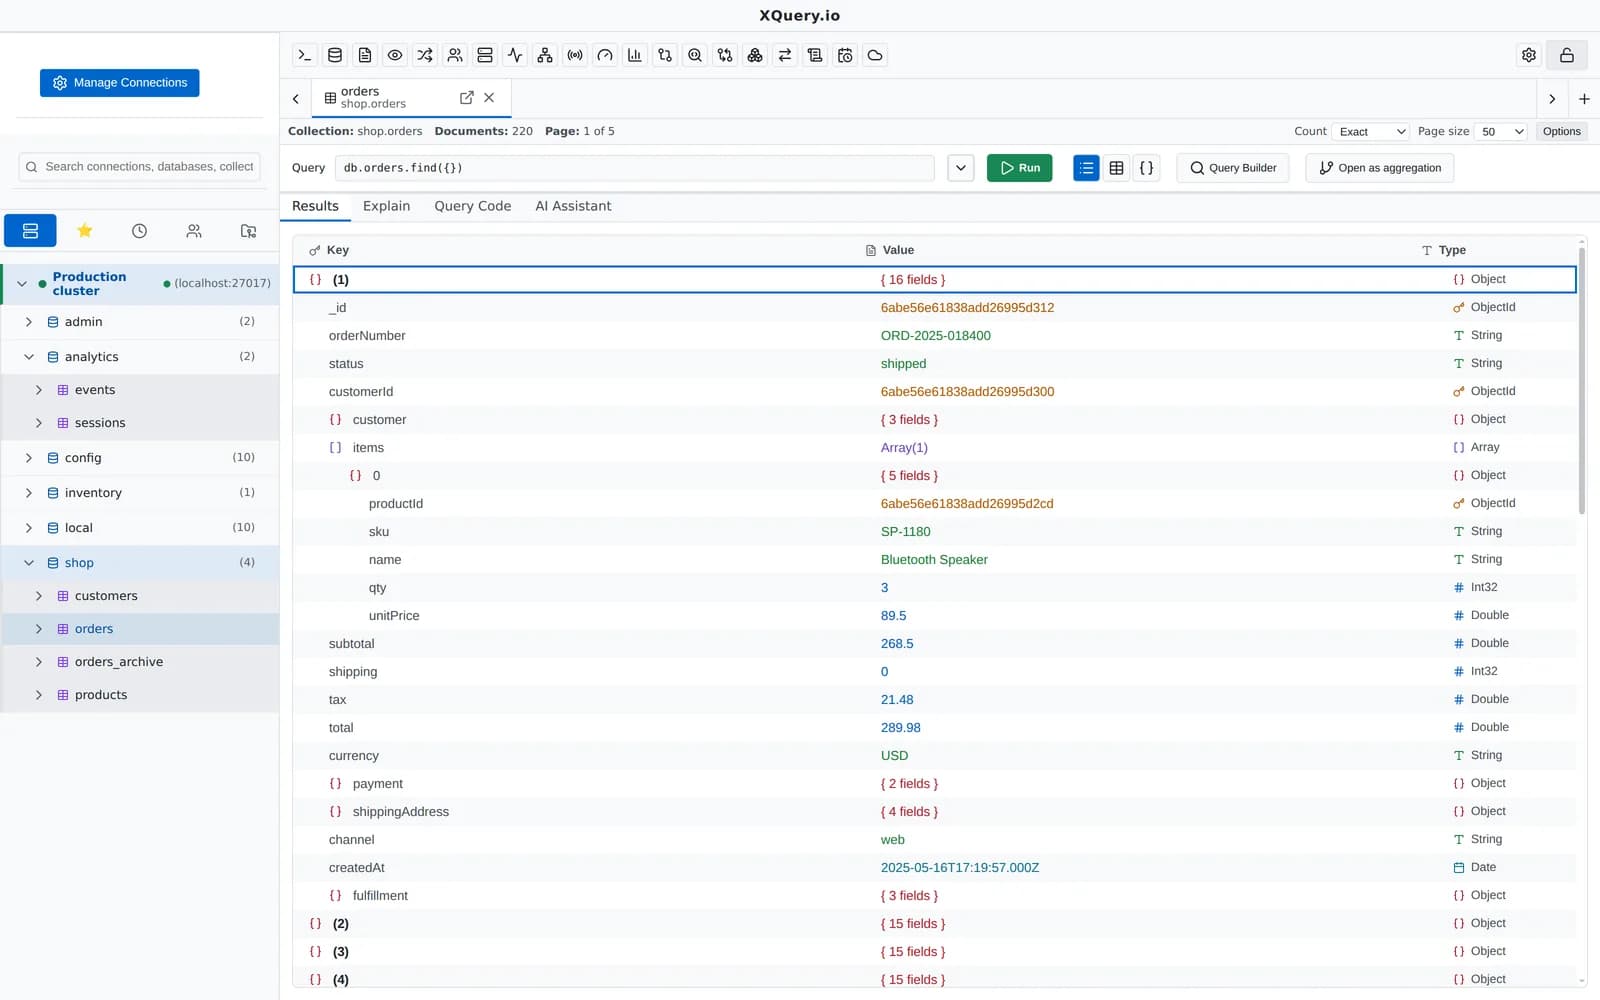Open the Page size dropdown
Screen dimensions: 1600x1000
pyautogui.click(x=1502, y=132)
